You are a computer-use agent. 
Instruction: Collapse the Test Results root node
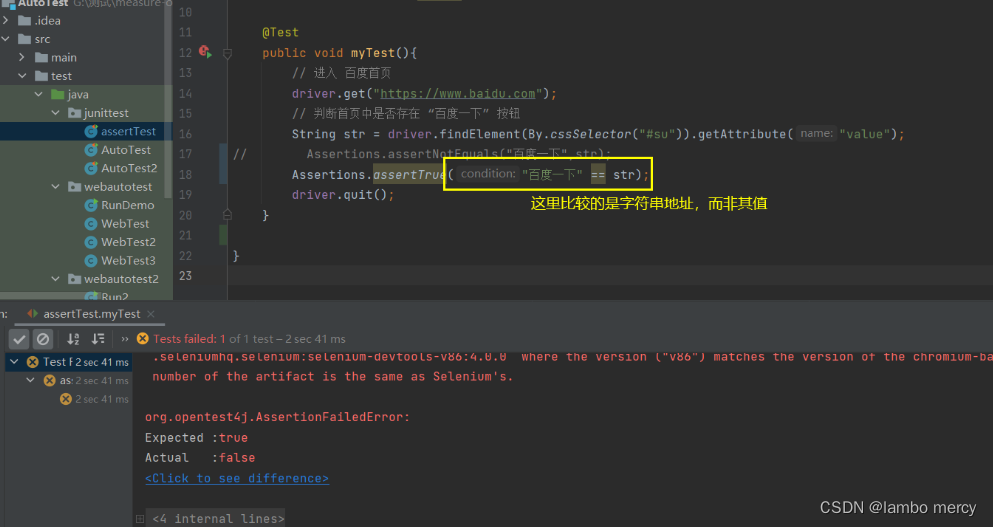coord(14,362)
